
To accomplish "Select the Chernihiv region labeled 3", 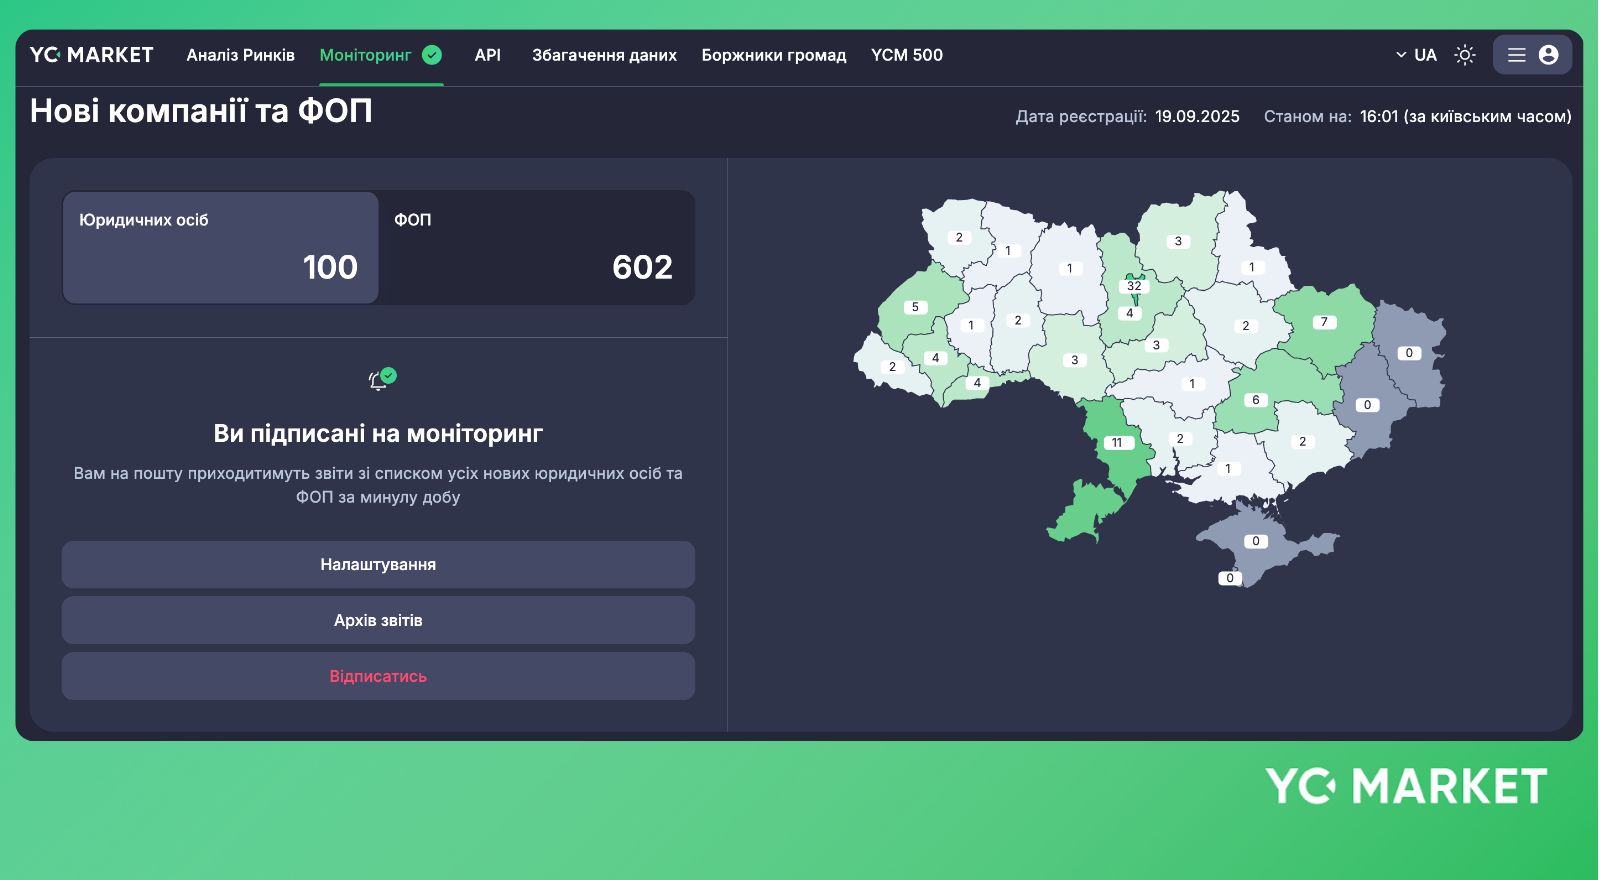I will point(1178,241).
